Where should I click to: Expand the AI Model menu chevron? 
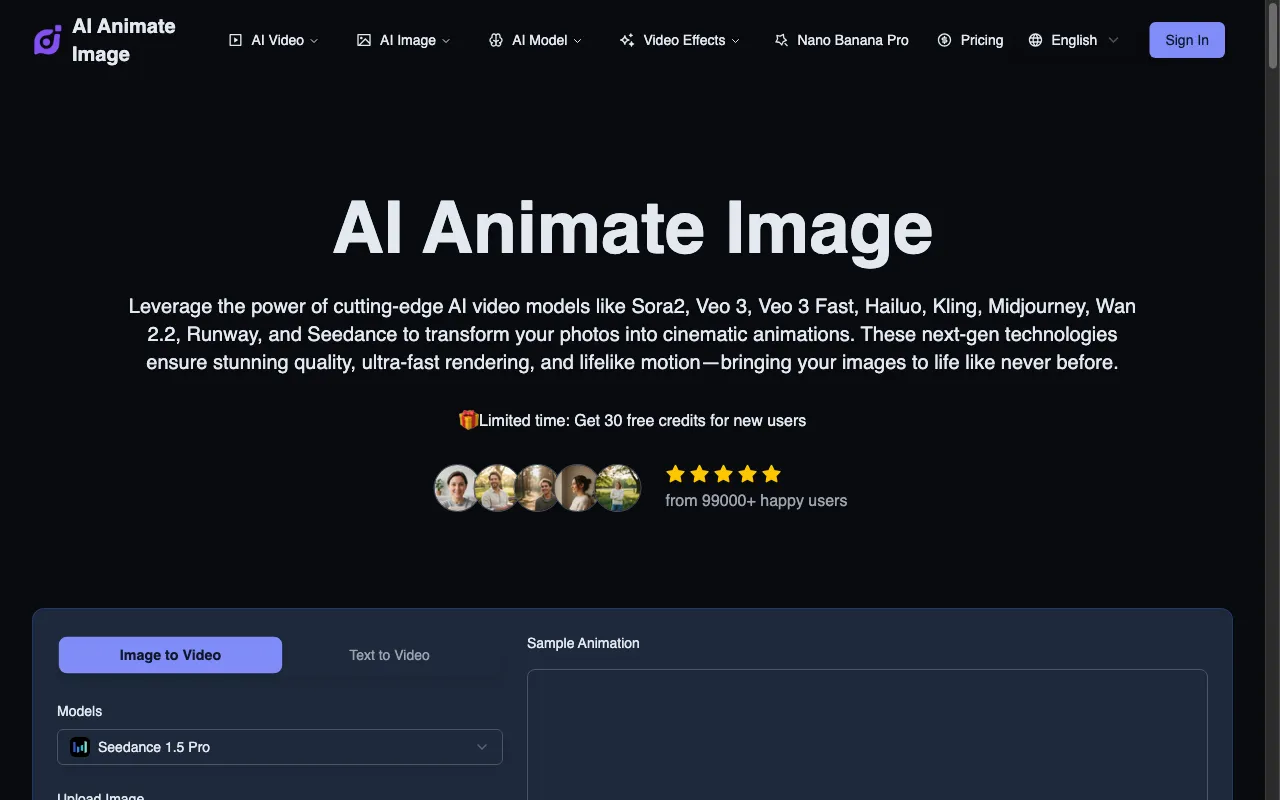(578, 41)
